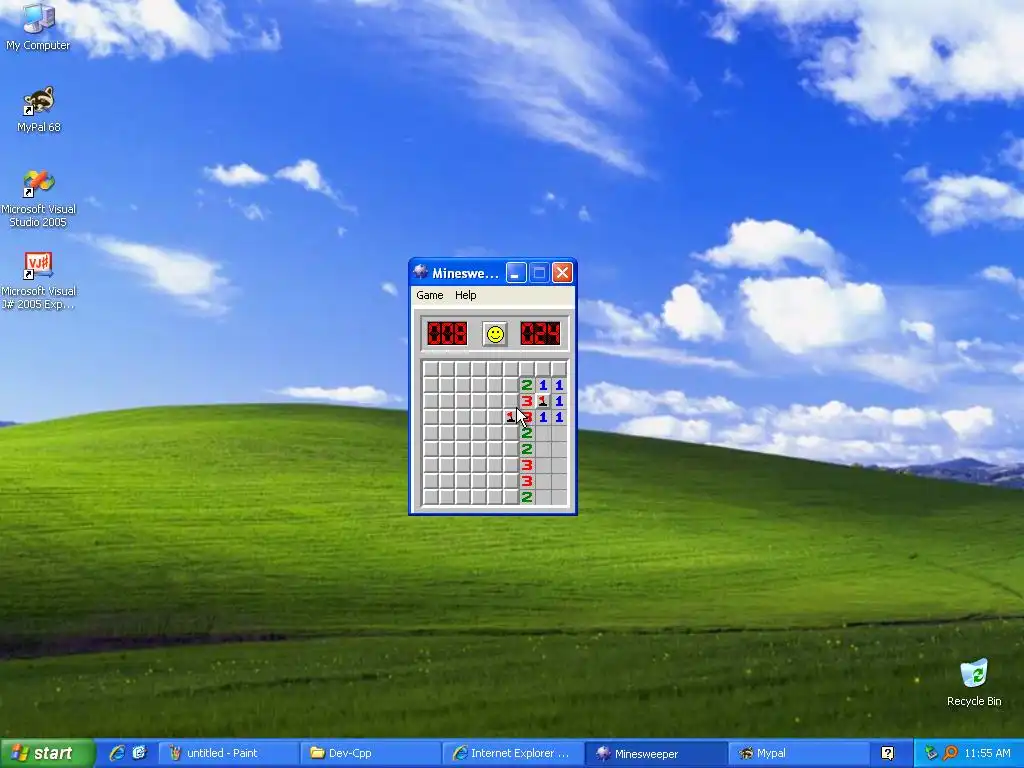Switch to the untitled - Paint taskbar button
Viewport: 1024px width, 768px height.
229,753
